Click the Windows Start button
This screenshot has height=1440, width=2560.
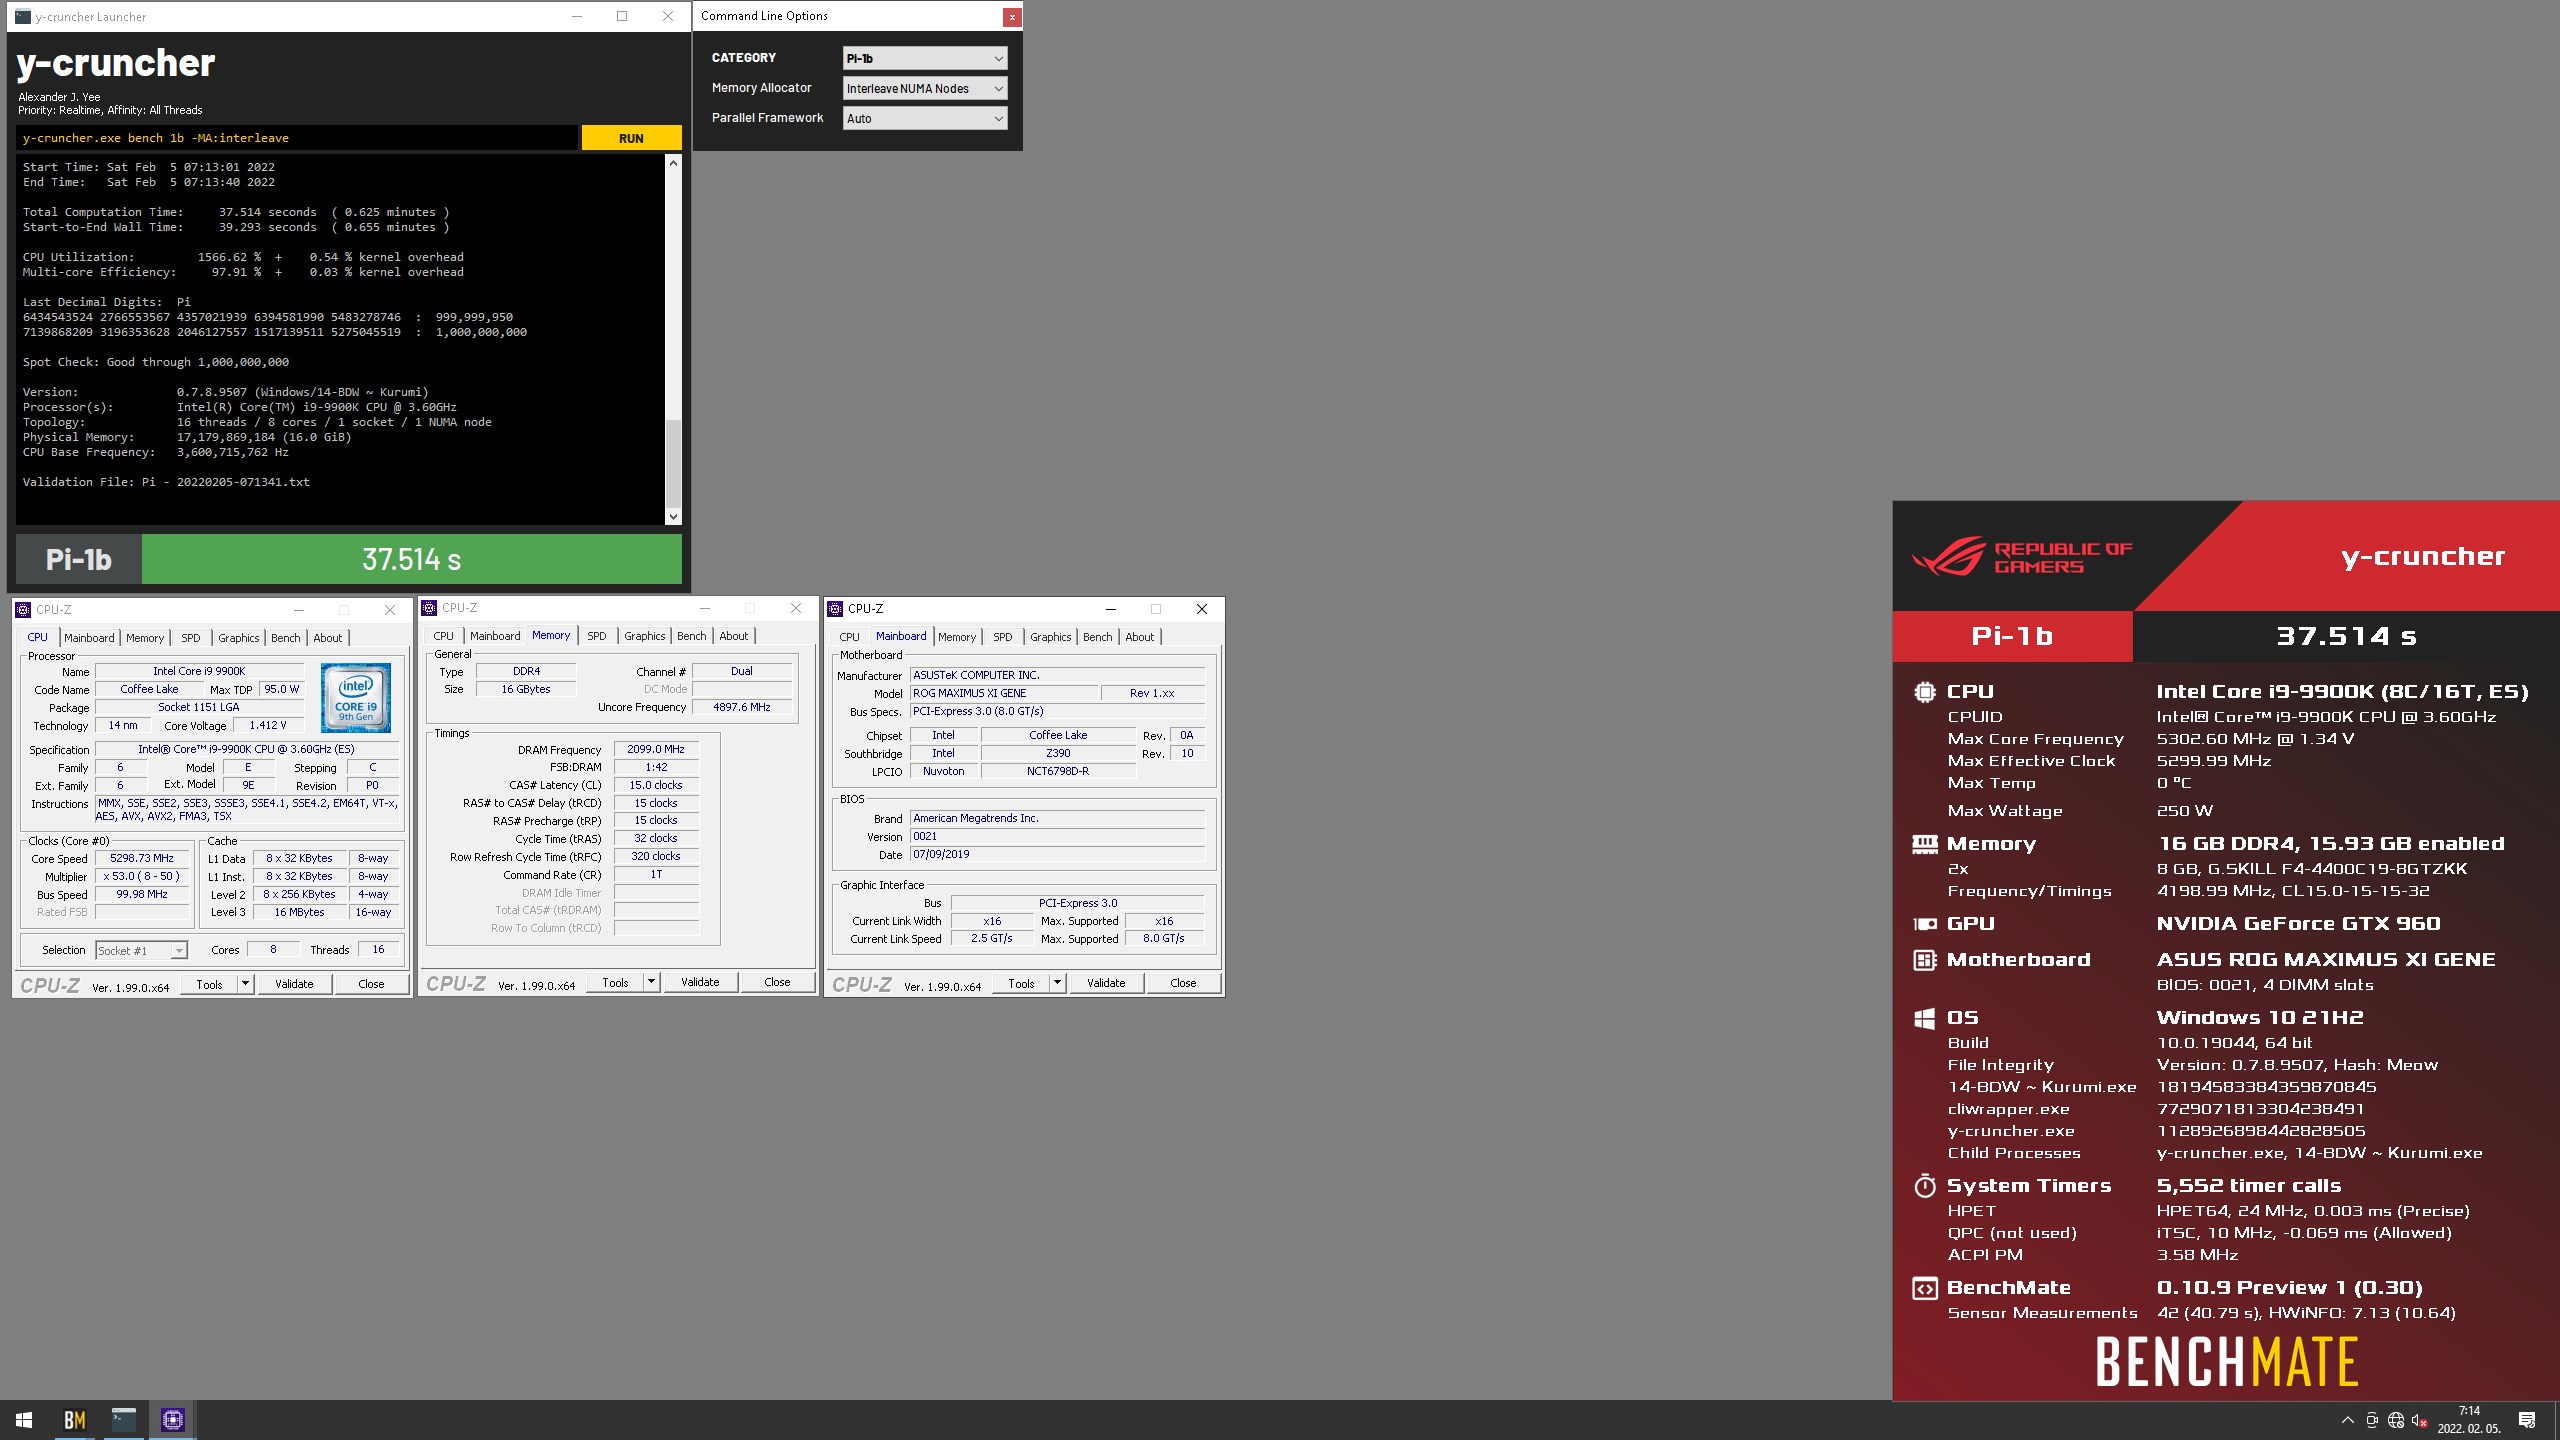(x=24, y=1419)
